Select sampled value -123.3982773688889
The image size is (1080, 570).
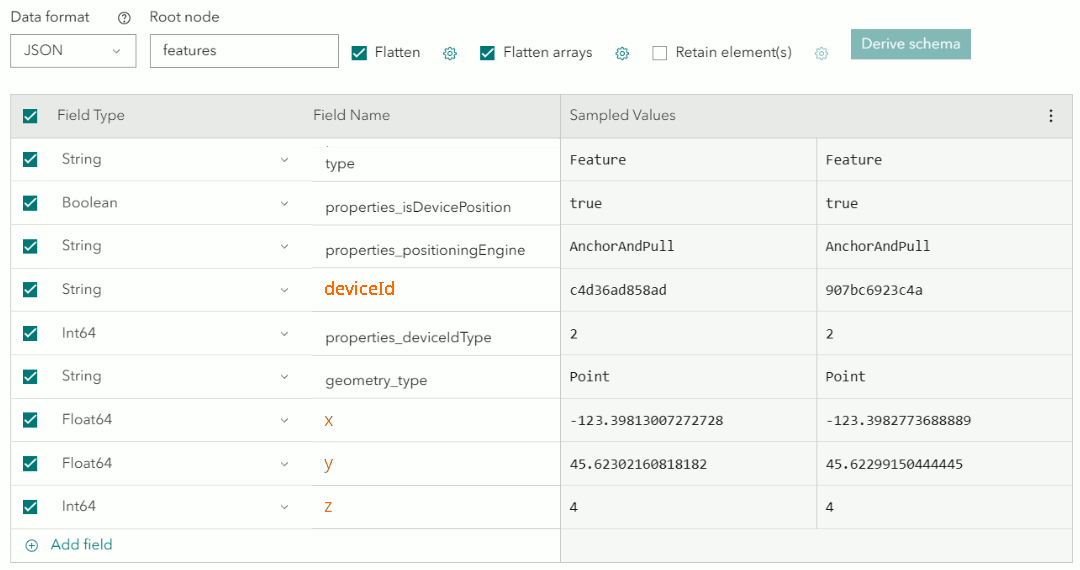click(898, 421)
